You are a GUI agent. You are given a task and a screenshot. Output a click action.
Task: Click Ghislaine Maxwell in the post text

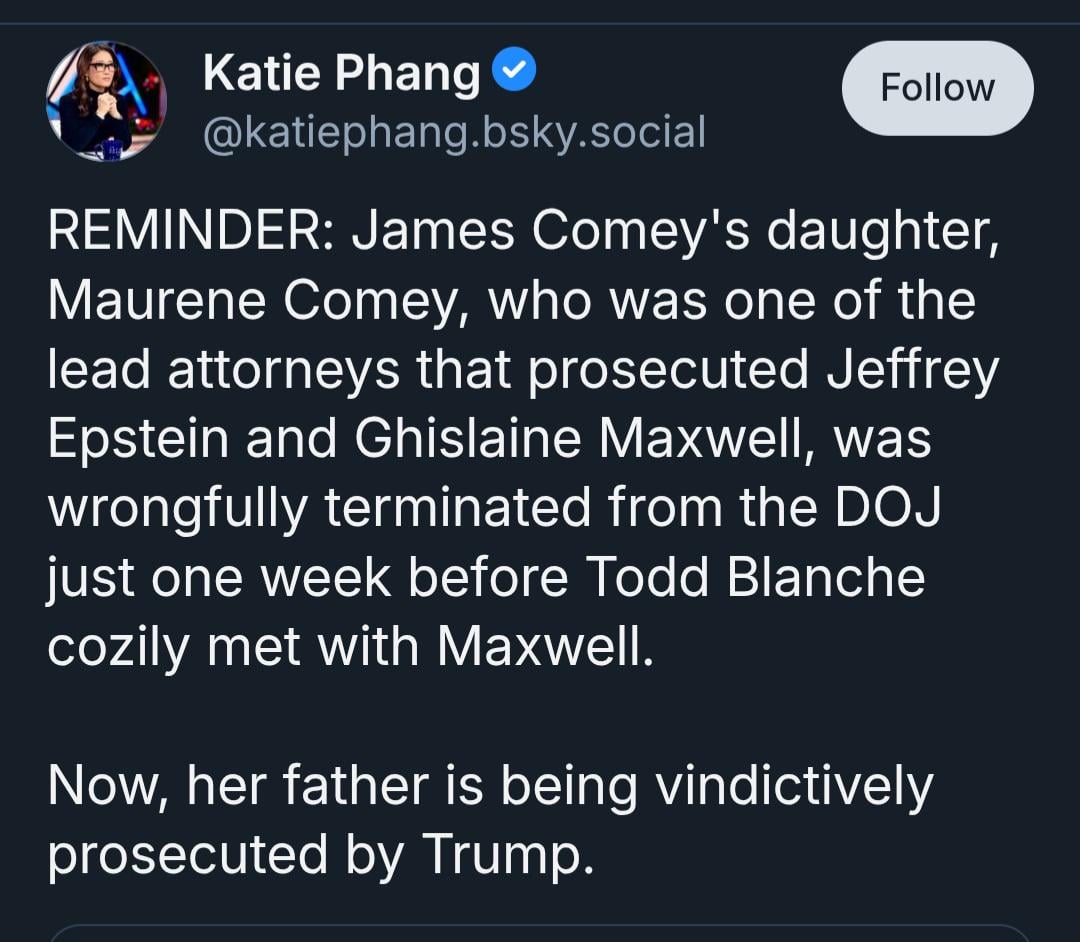click(x=579, y=439)
